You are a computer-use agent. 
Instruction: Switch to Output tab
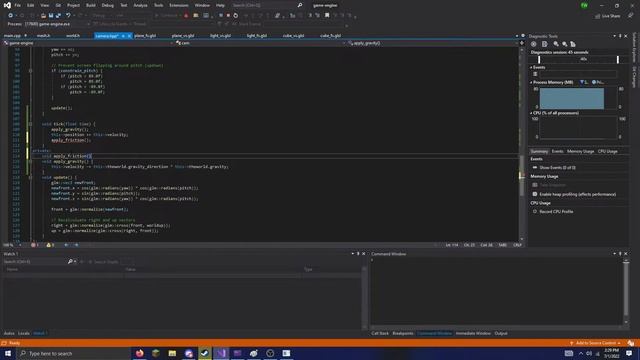click(501, 333)
